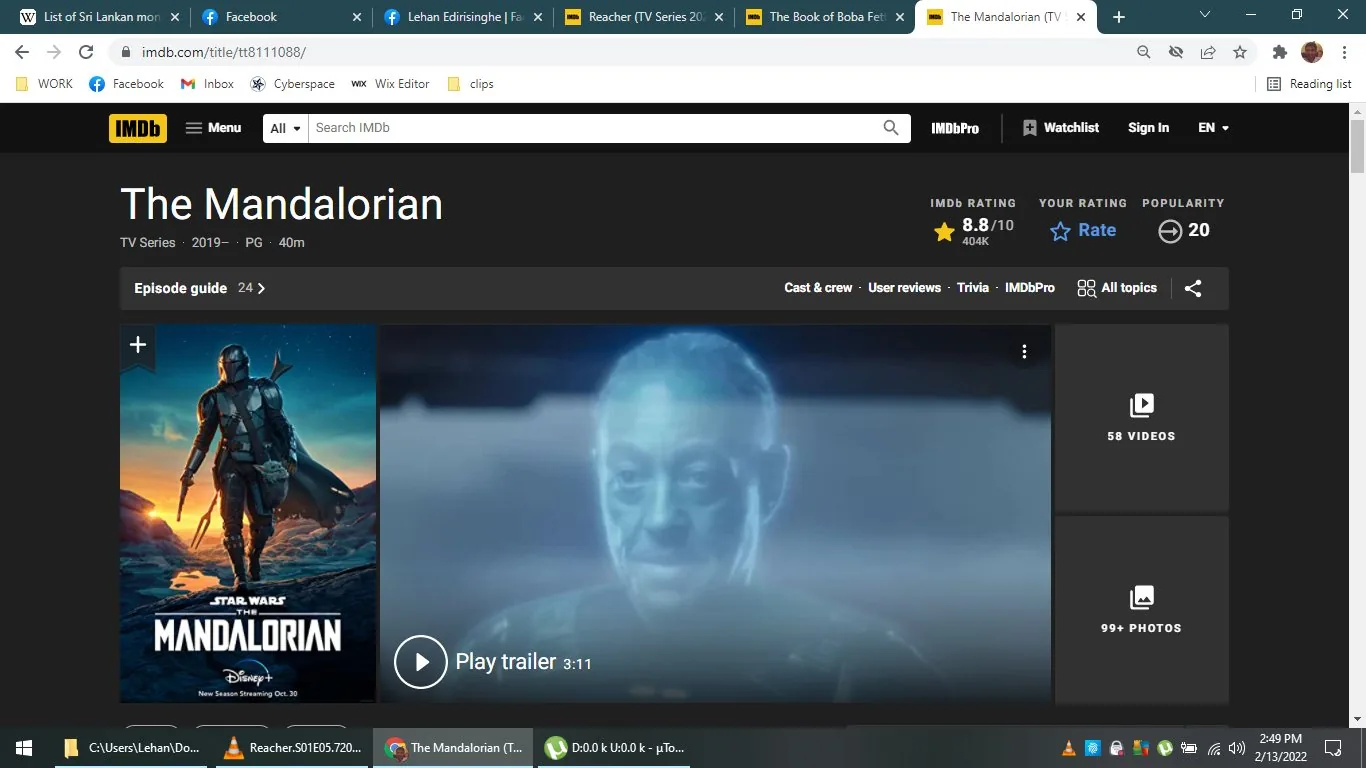Bookmark this page with the star

1239,51
